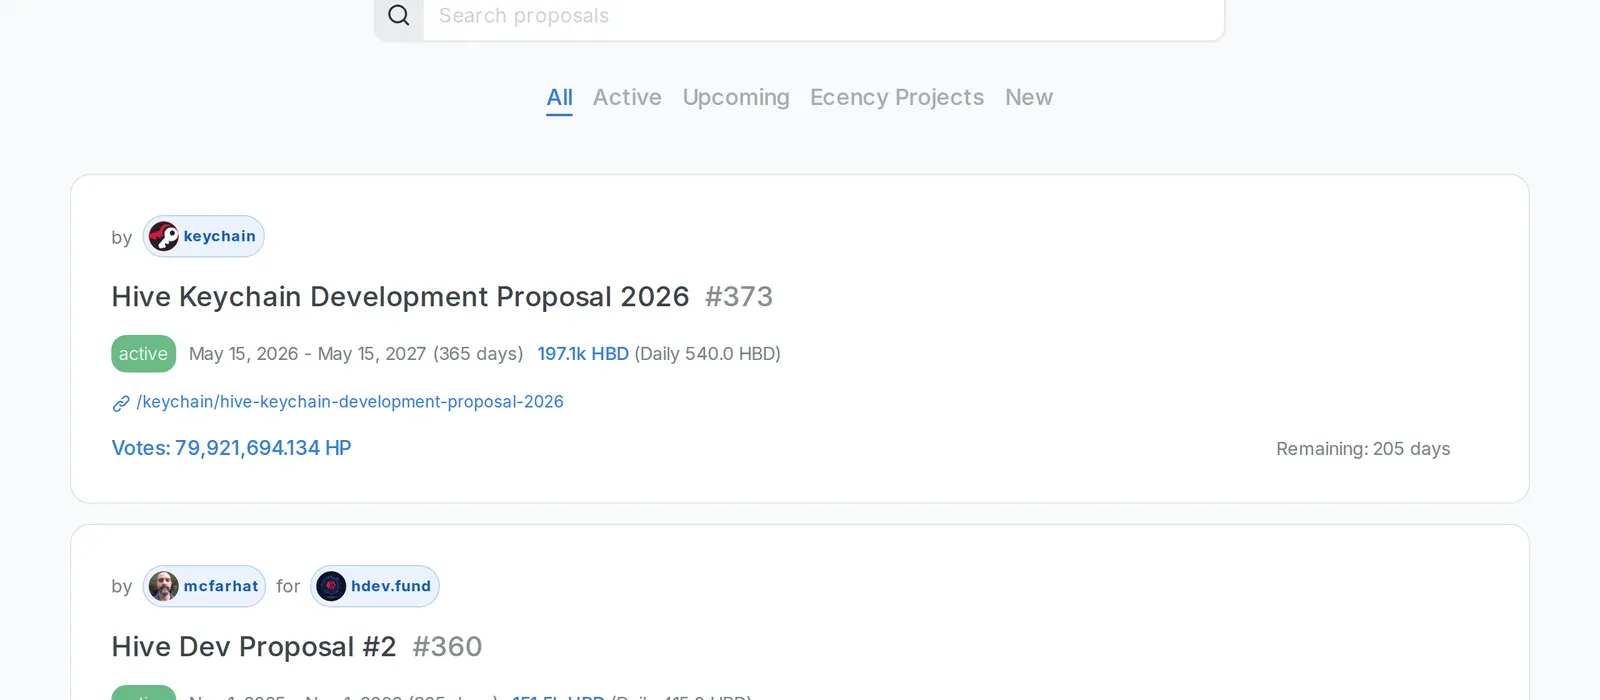The height and width of the screenshot is (700, 1600).
Task: Click proposal number #373
Action: pyautogui.click(x=739, y=297)
